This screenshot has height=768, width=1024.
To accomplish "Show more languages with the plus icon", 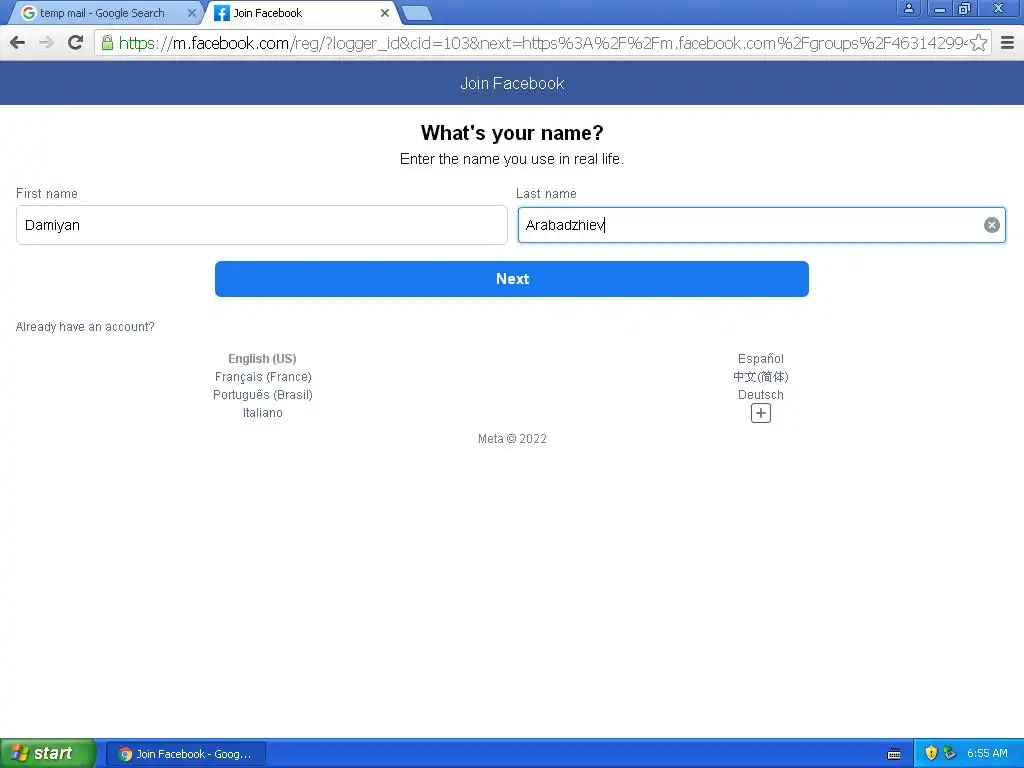I will coord(761,413).
